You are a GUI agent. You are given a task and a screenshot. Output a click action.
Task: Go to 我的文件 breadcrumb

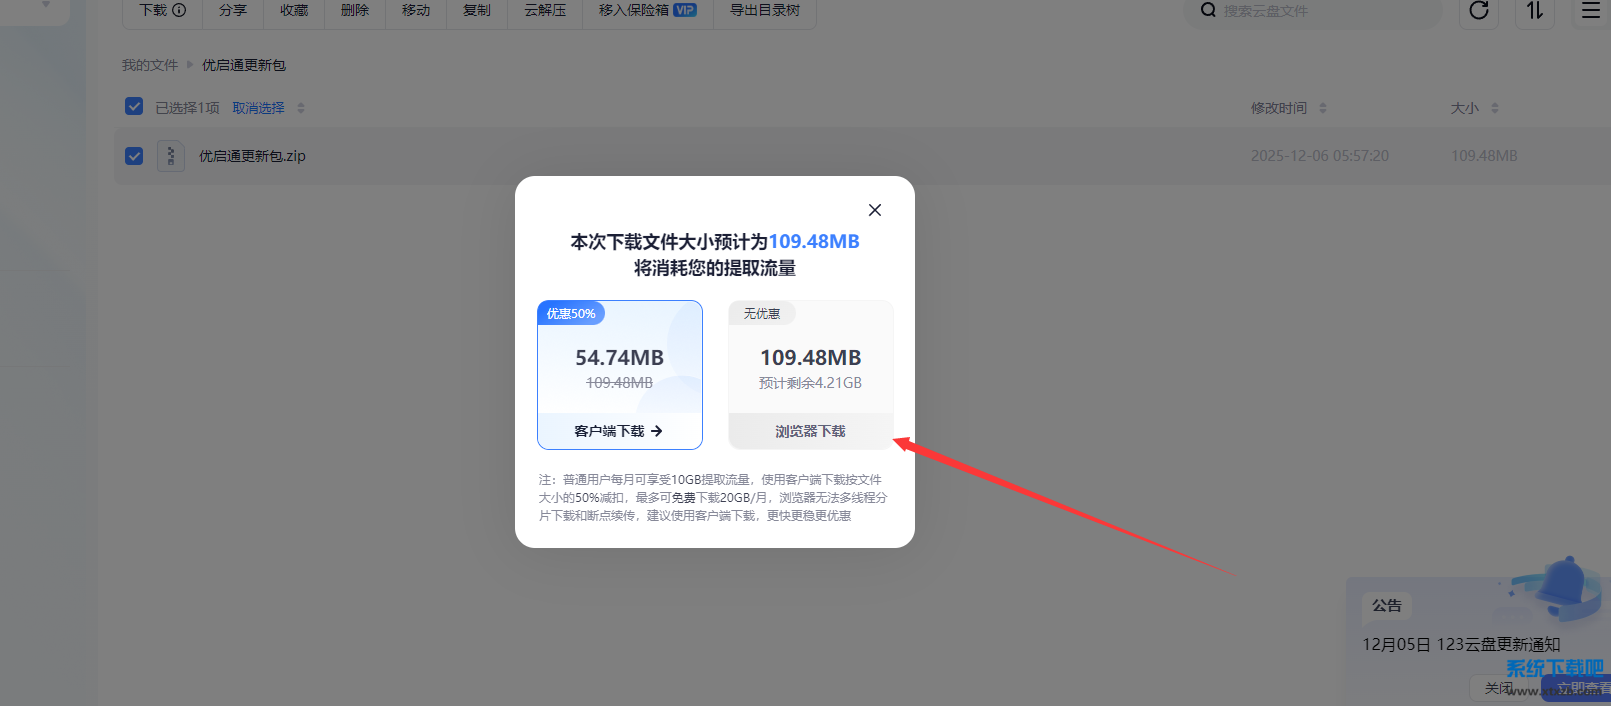coord(150,65)
